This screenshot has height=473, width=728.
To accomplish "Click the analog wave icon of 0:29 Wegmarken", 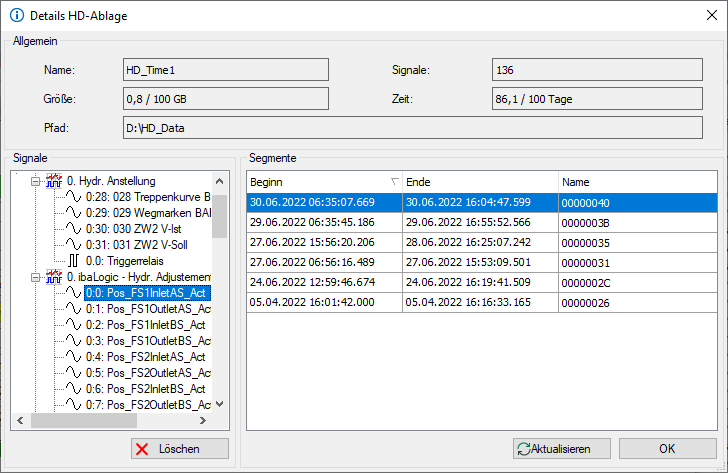I will coord(73,213).
